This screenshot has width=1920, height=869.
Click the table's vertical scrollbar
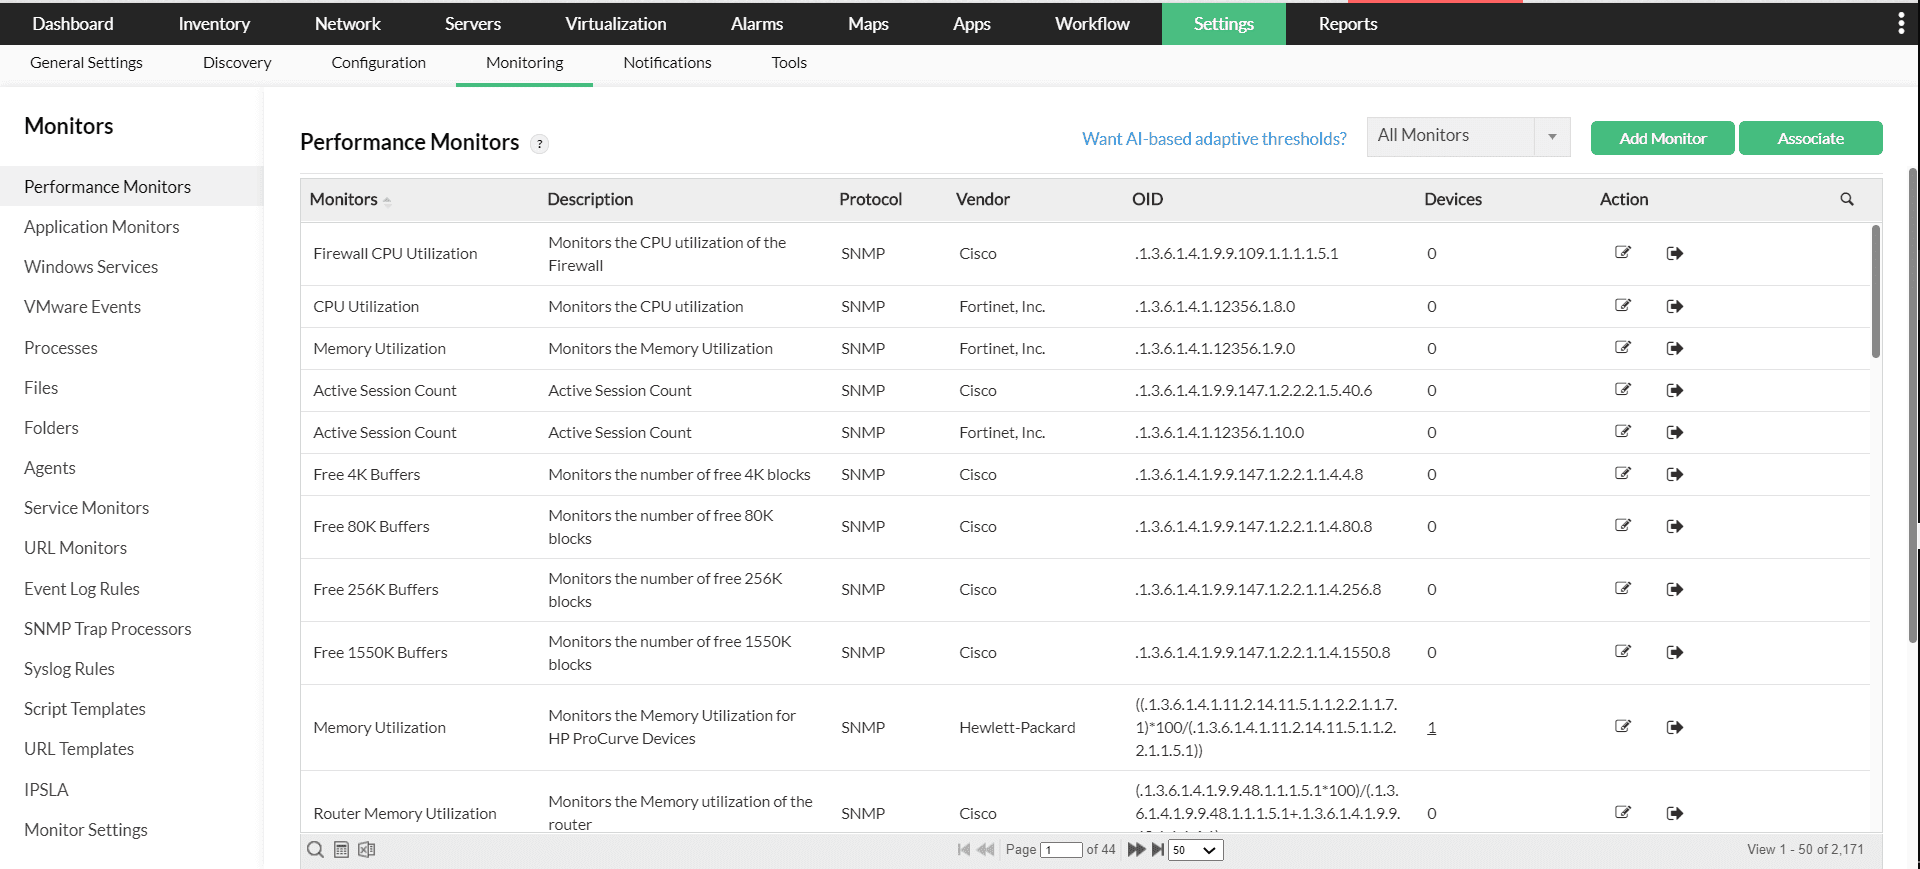tap(1876, 290)
